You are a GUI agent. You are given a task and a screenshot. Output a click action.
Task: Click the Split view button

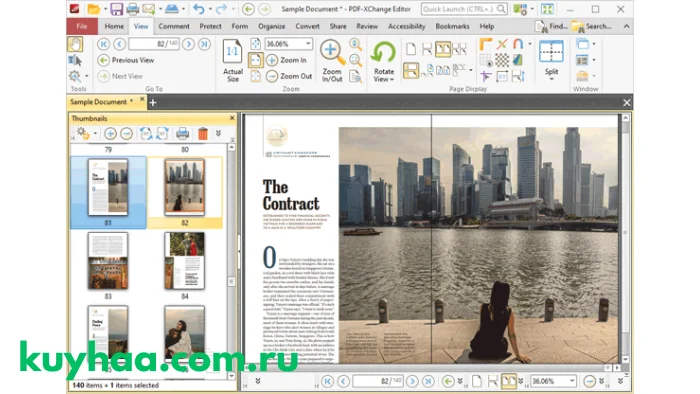[x=551, y=61]
